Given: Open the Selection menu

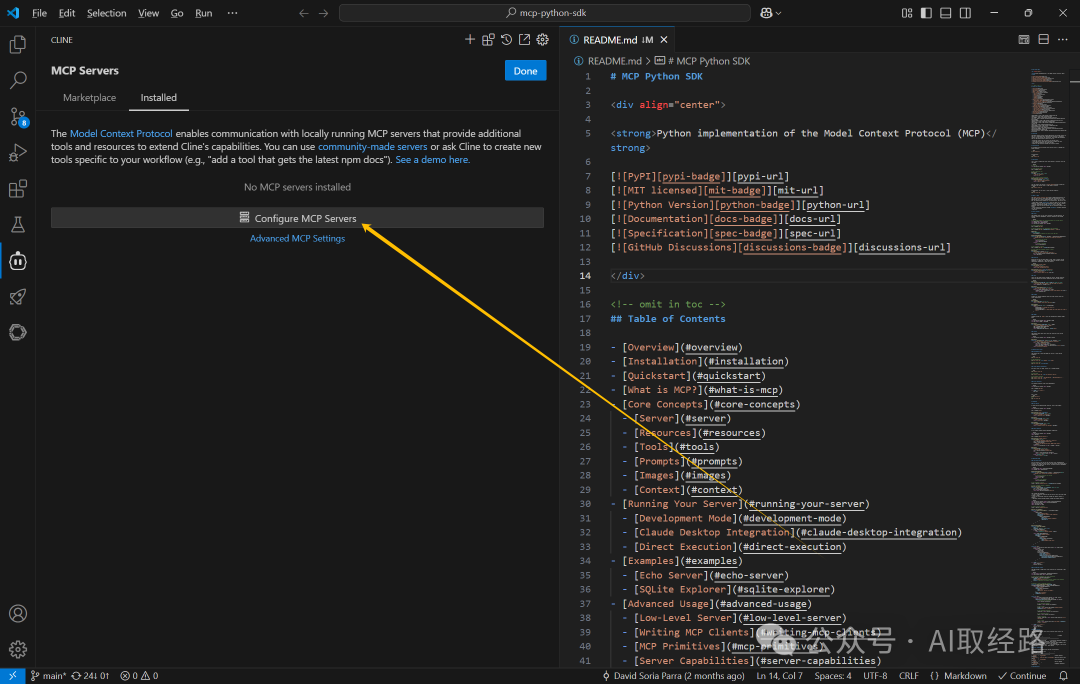Looking at the screenshot, I should [106, 13].
